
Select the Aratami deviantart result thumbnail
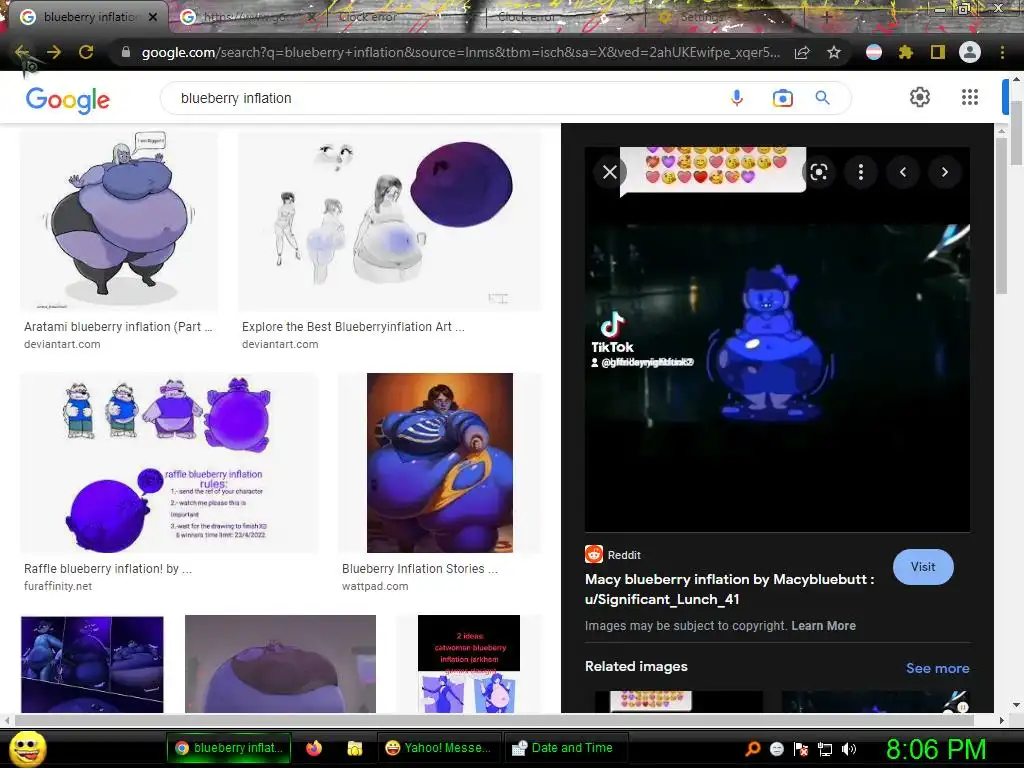pyautogui.click(x=118, y=221)
